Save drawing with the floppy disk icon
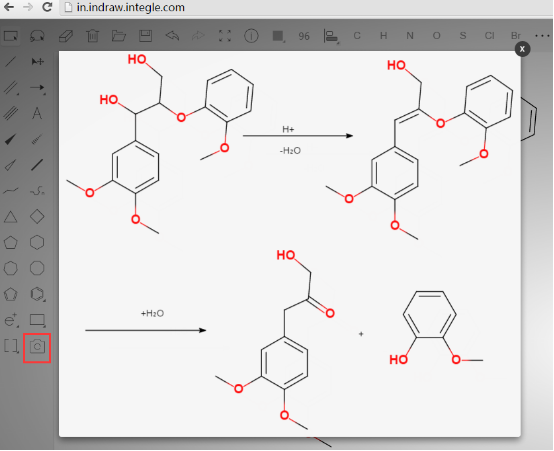This screenshot has width=554, height=451. (x=145, y=36)
